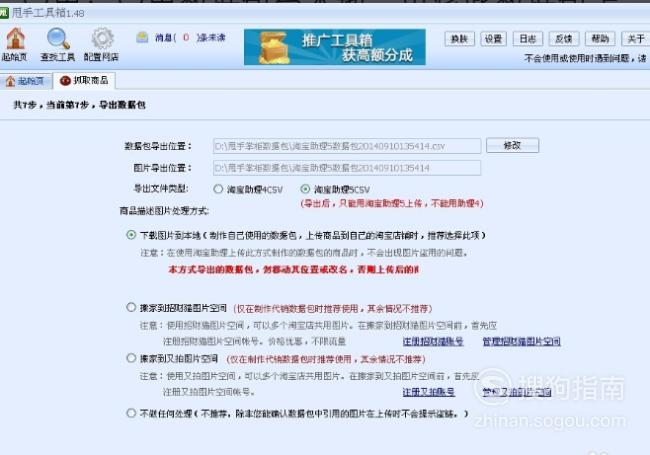Screen dimensions: 650x455
Task: Select 不做任何处理 radio option
Action: pos(131,413)
